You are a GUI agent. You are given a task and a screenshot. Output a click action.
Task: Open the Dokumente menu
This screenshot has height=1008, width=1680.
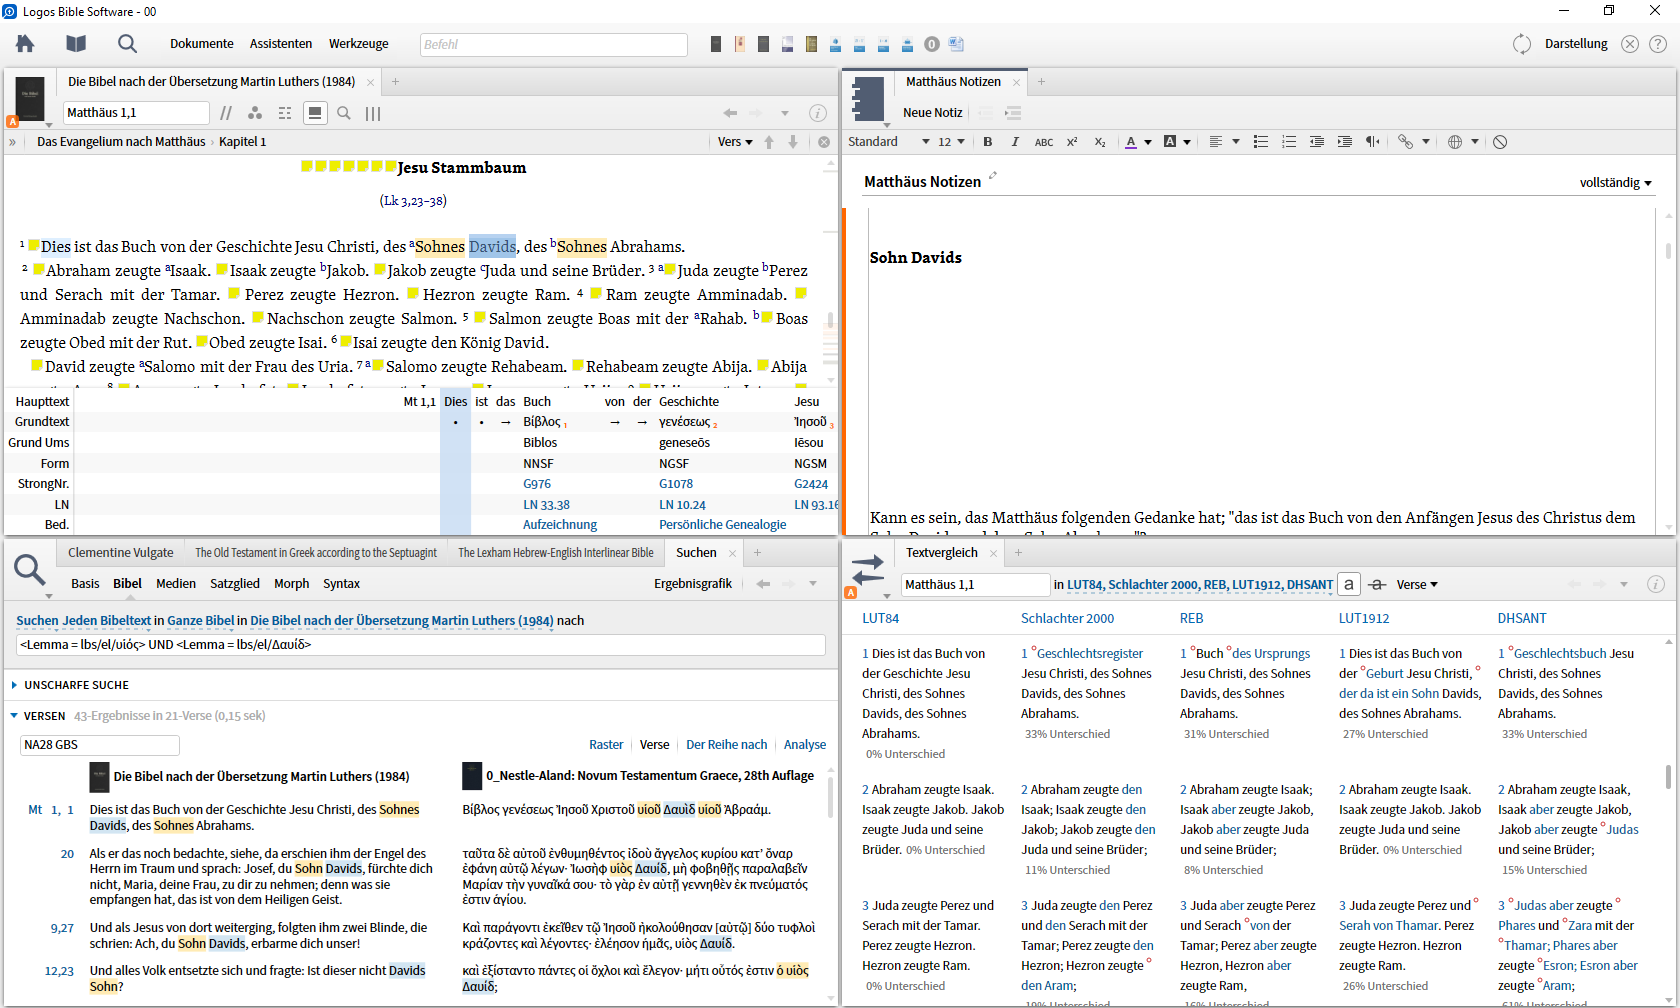pyautogui.click(x=202, y=44)
